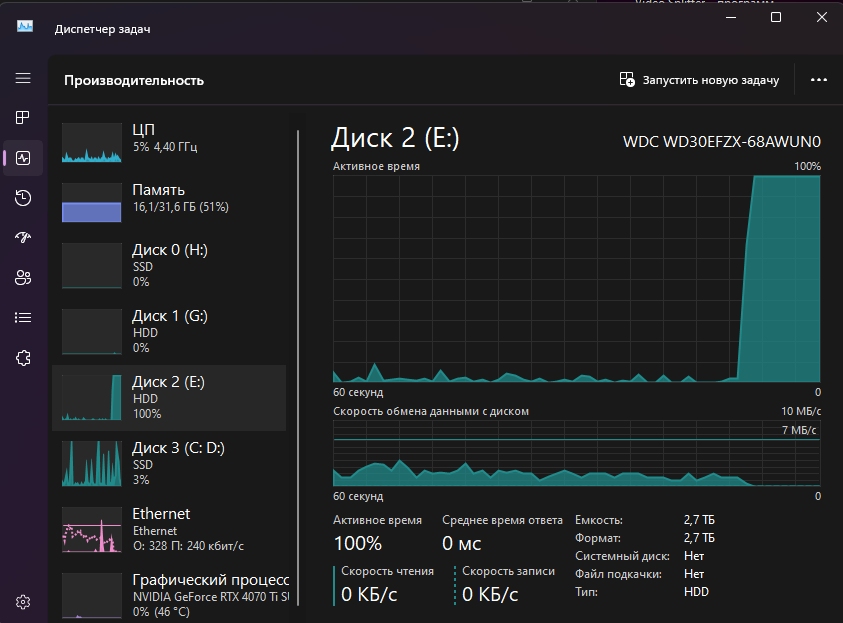Minimize the Task Manager window
843x623 pixels.
click(x=731, y=17)
